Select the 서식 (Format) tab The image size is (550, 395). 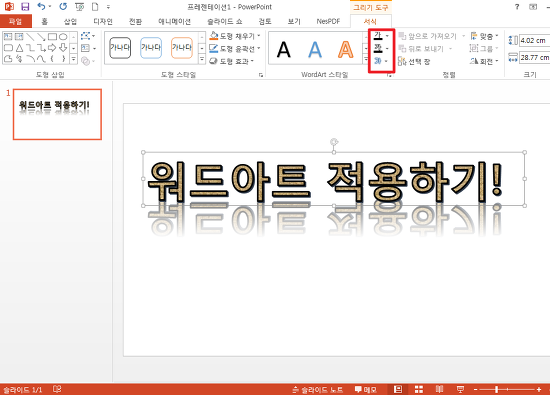(x=370, y=21)
